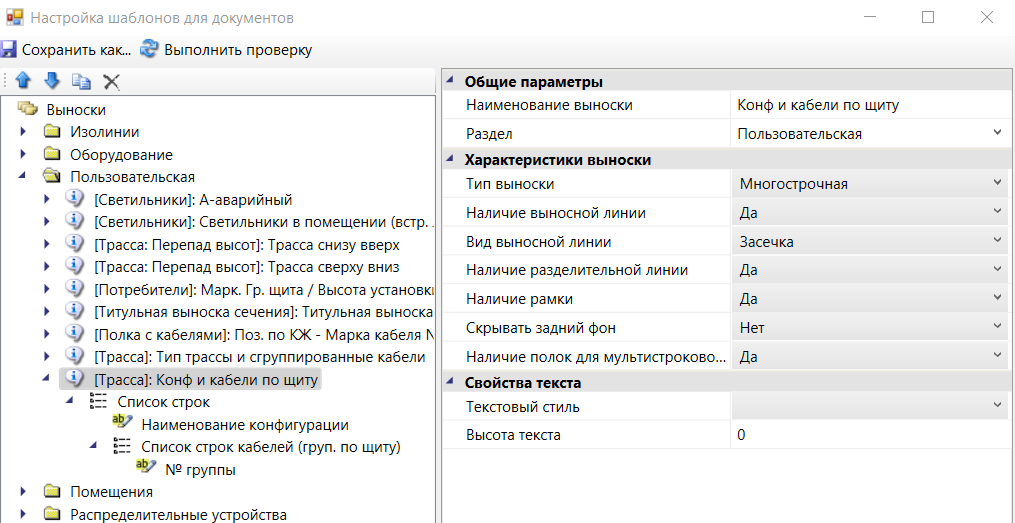1015x523 pixels.
Task: Select Наименование конфигурации tree item
Action: [x=244, y=425]
